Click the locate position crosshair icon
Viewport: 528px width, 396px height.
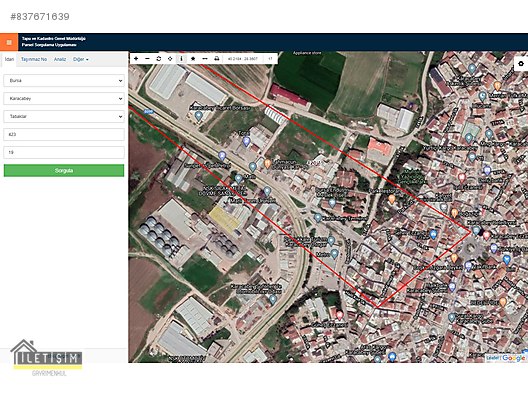pos(170,59)
